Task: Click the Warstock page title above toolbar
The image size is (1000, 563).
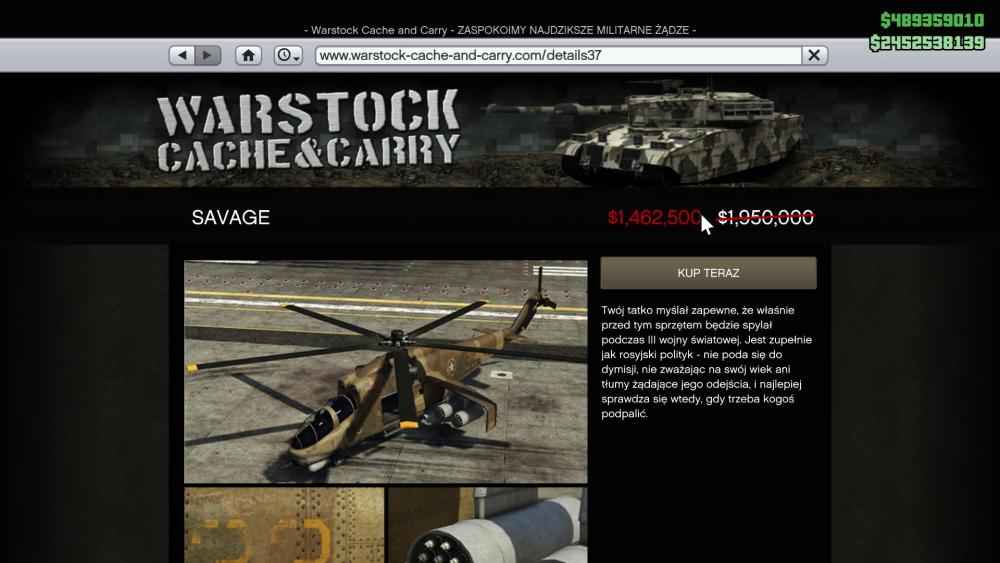Action: [500, 30]
